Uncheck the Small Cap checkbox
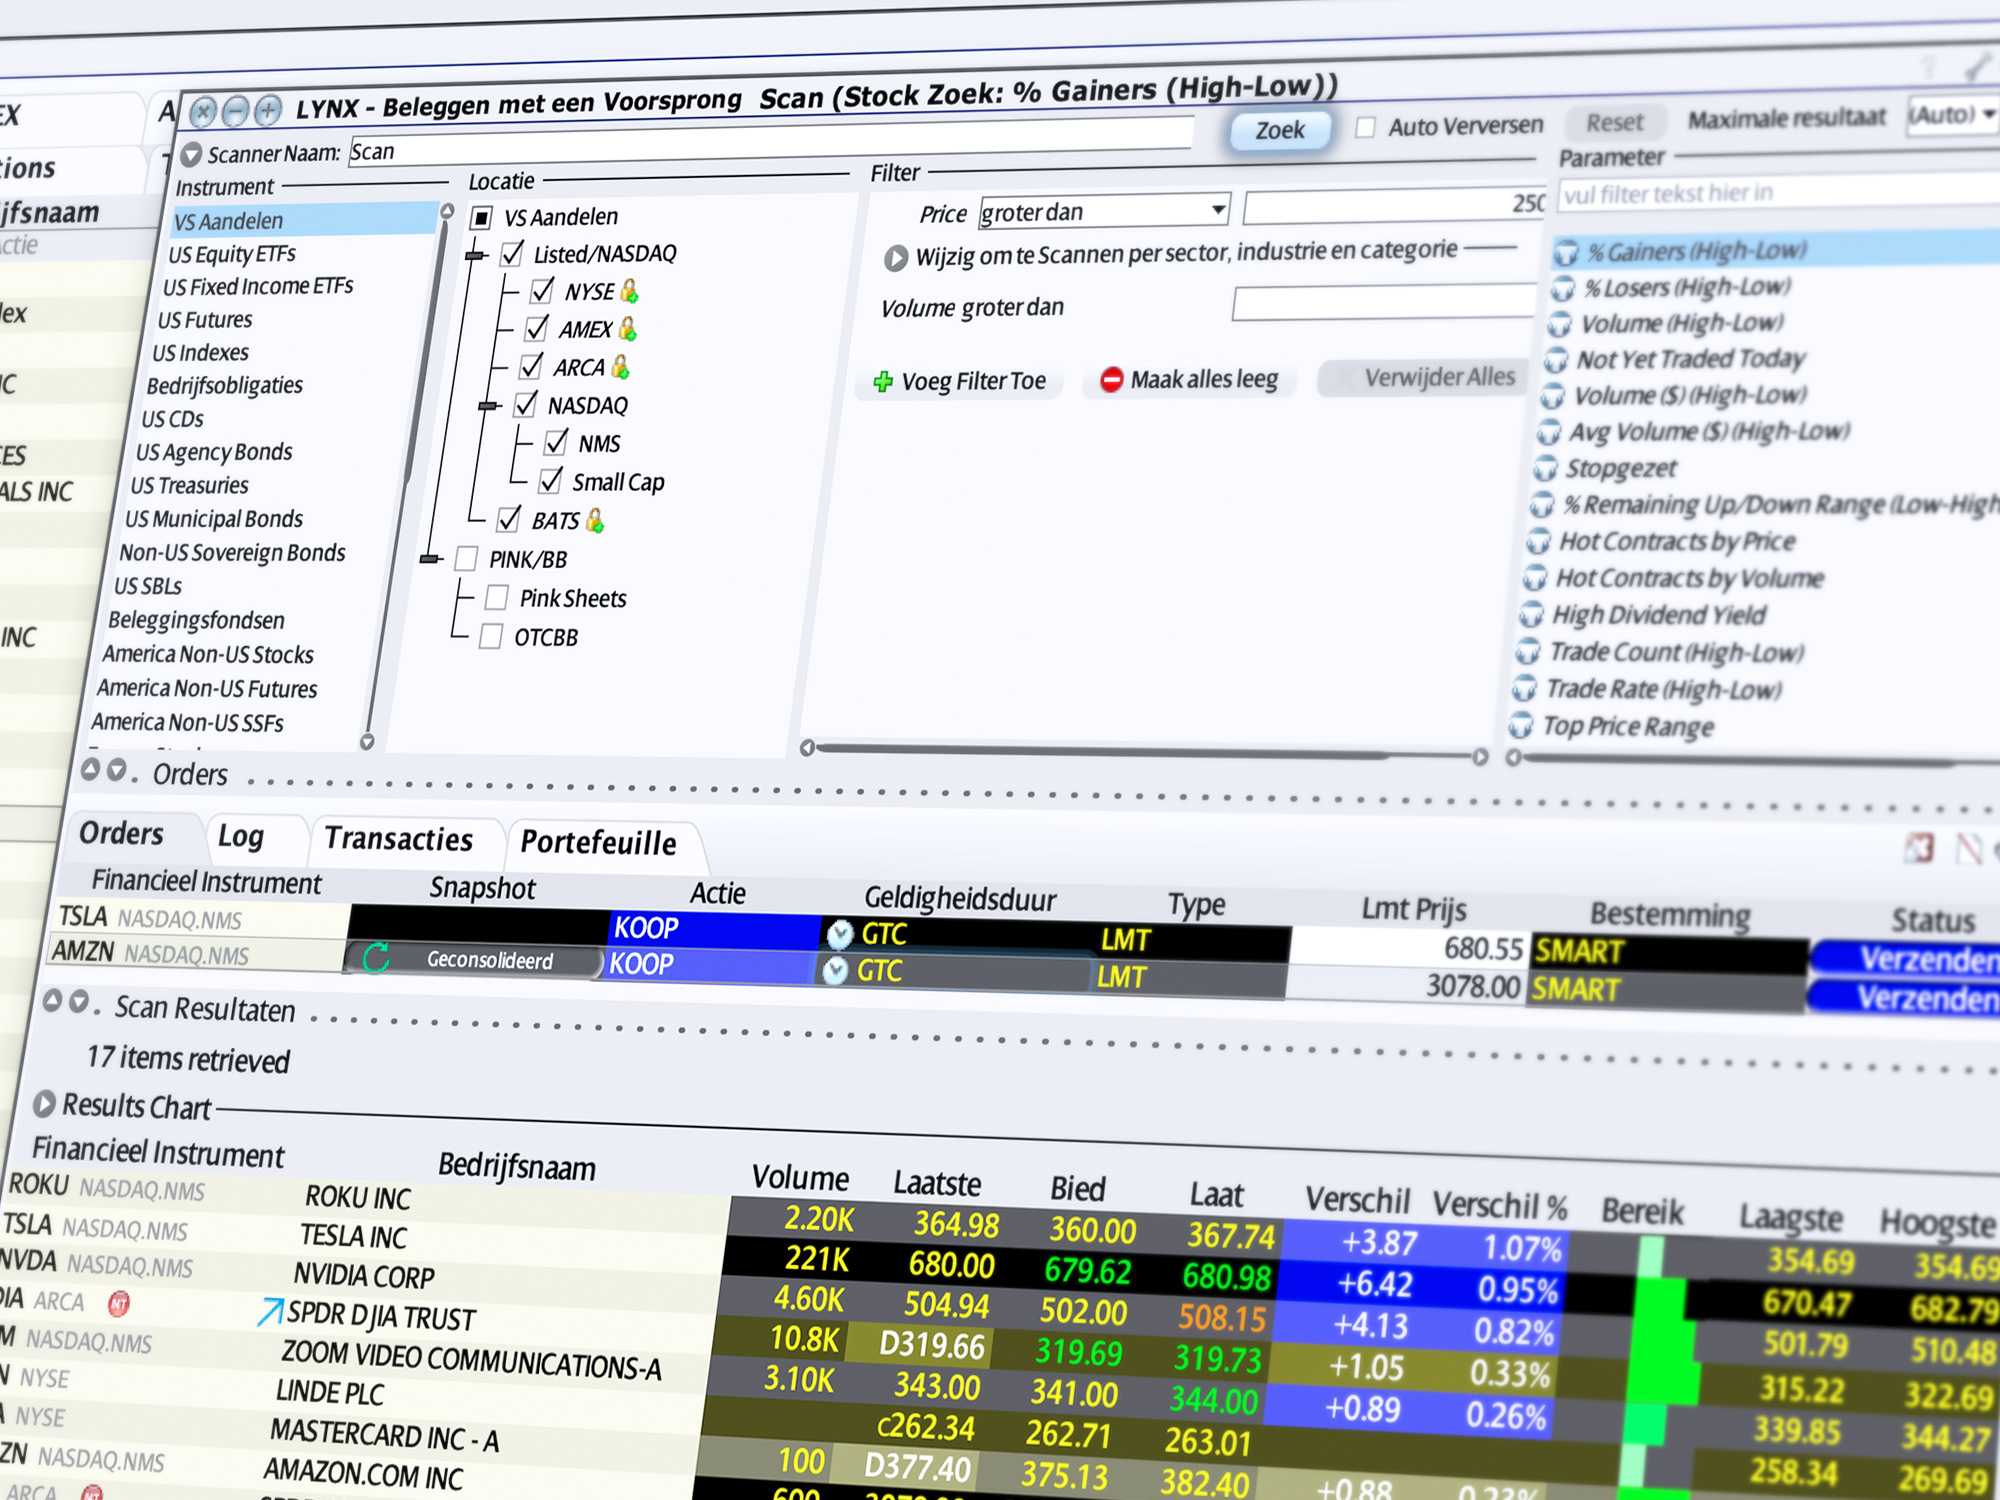 coord(550,481)
